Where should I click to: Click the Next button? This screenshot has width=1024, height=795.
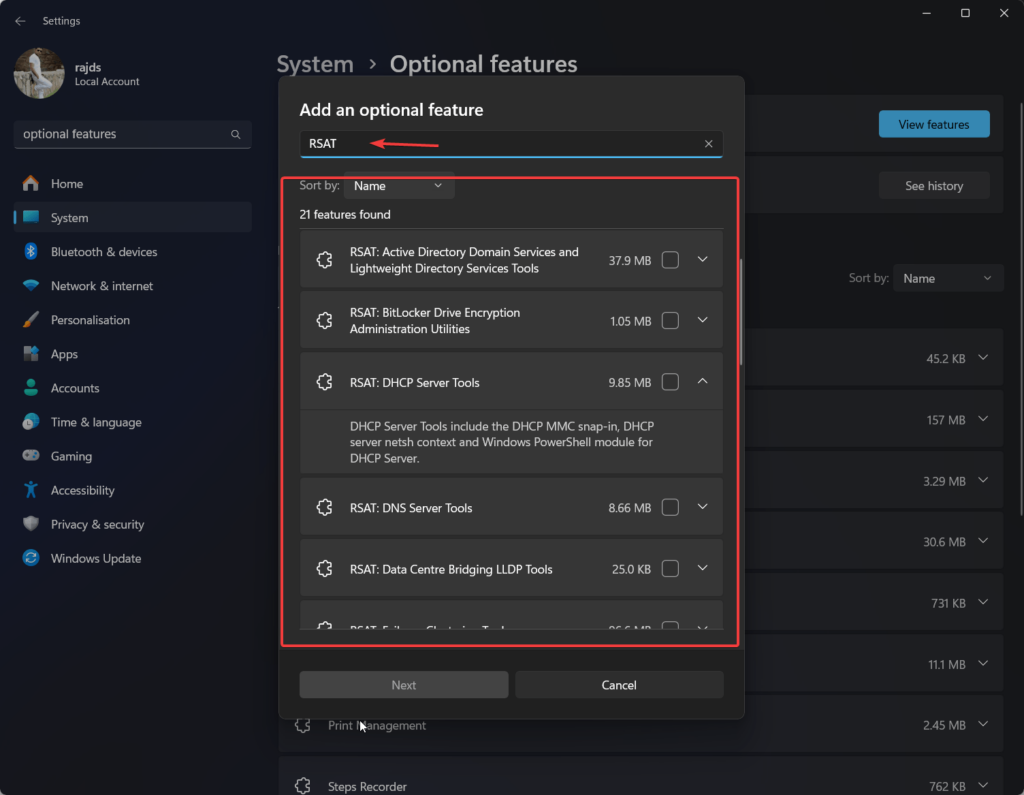(404, 685)
